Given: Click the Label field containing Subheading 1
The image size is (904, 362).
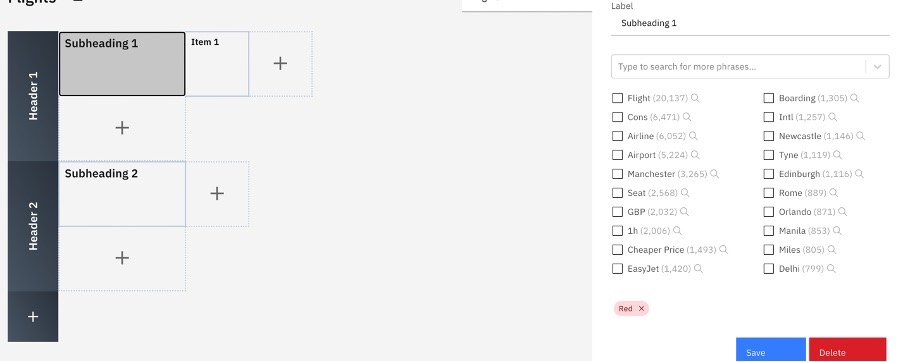Looking at the screenshot, I should point(750,24).
